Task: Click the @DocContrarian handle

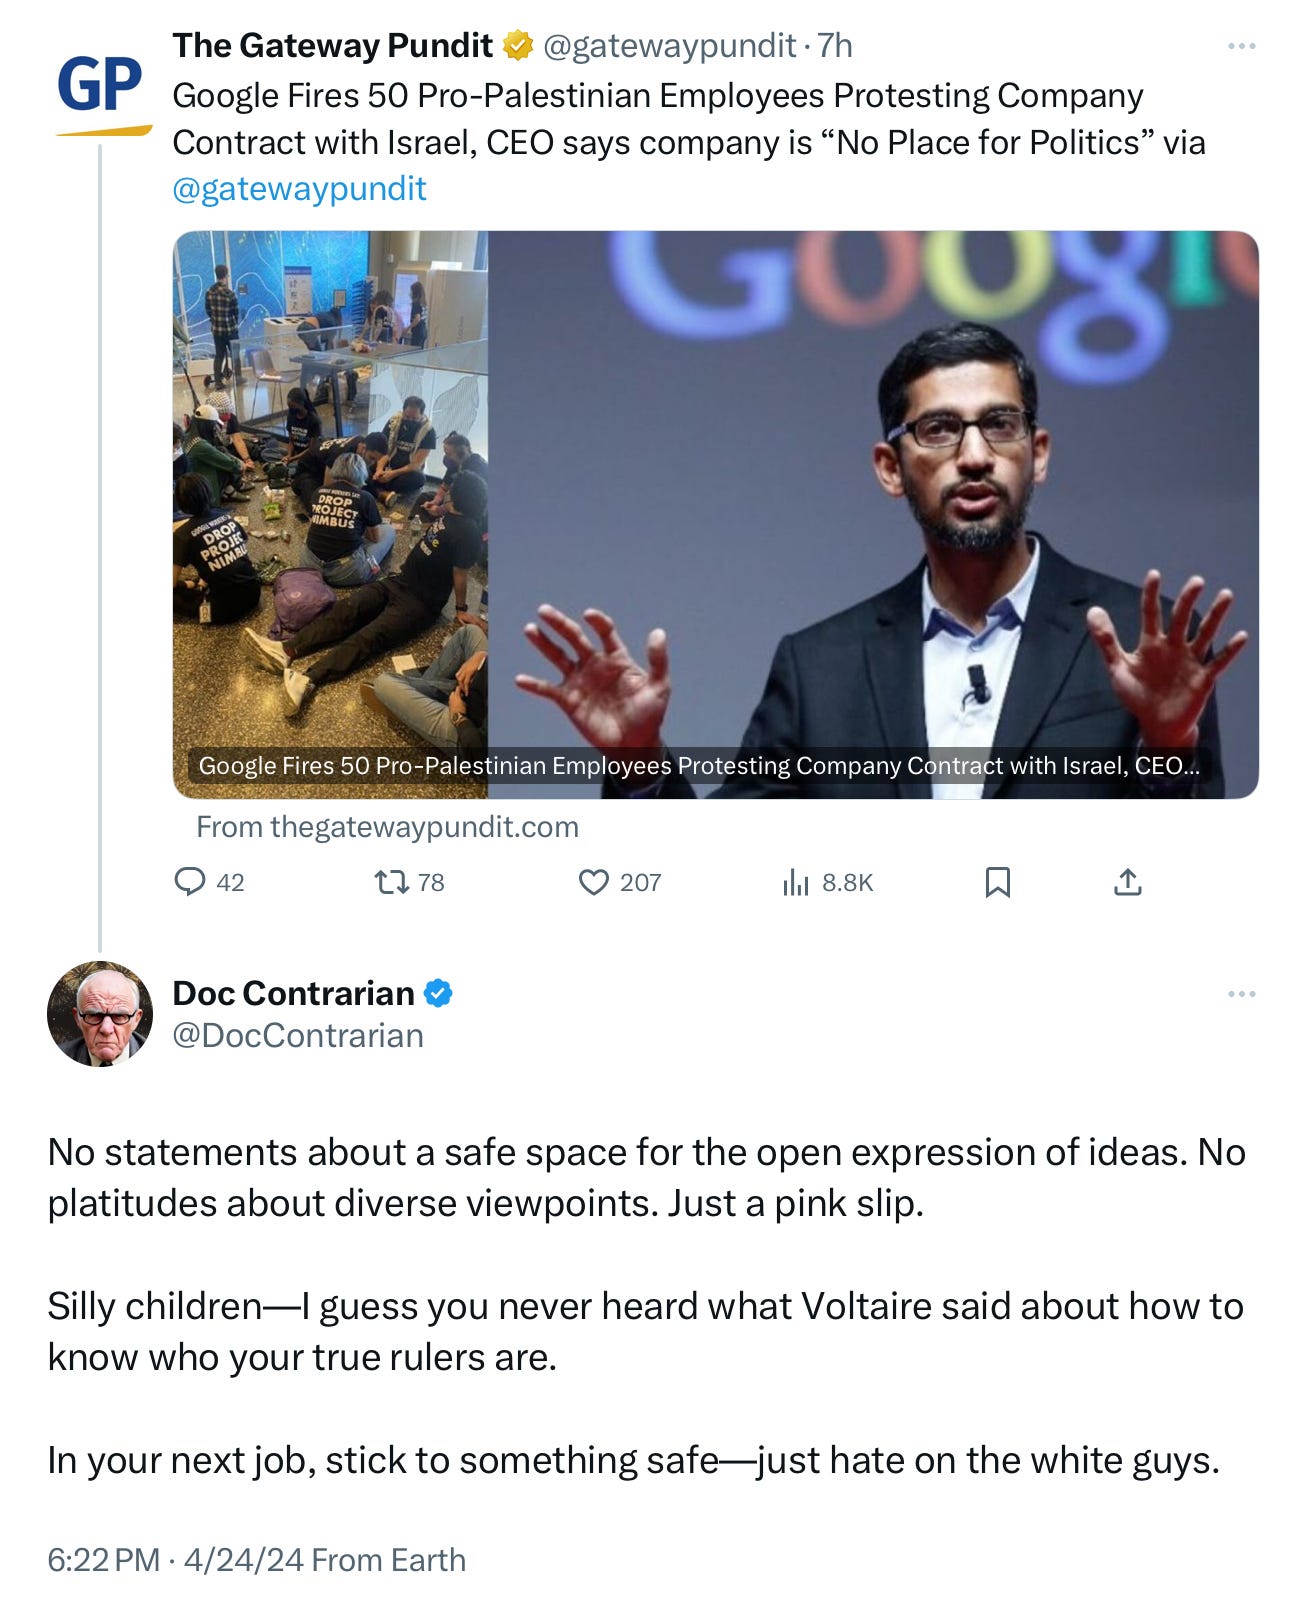Action: (x=298, y=1035)
